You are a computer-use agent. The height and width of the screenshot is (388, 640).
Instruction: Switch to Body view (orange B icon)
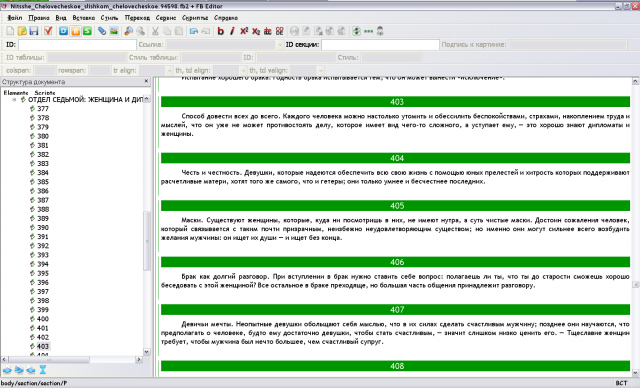(76, 31)
